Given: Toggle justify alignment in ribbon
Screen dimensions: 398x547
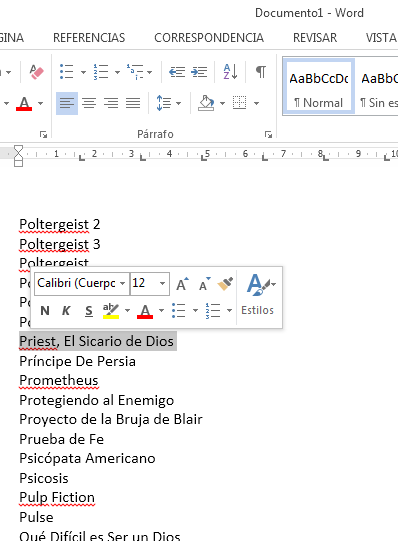Looking at the screenshot, I should click(x=133, y=103).
